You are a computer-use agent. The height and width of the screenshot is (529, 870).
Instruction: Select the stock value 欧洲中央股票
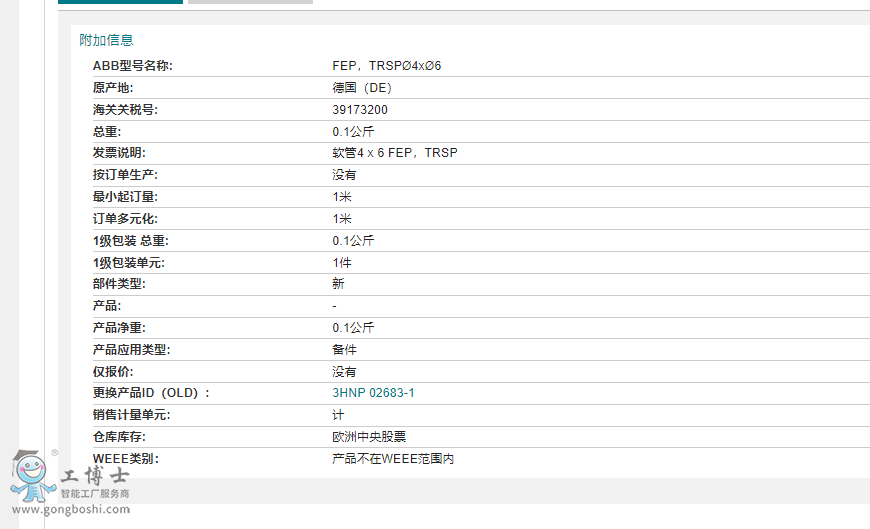click(369, 437)
